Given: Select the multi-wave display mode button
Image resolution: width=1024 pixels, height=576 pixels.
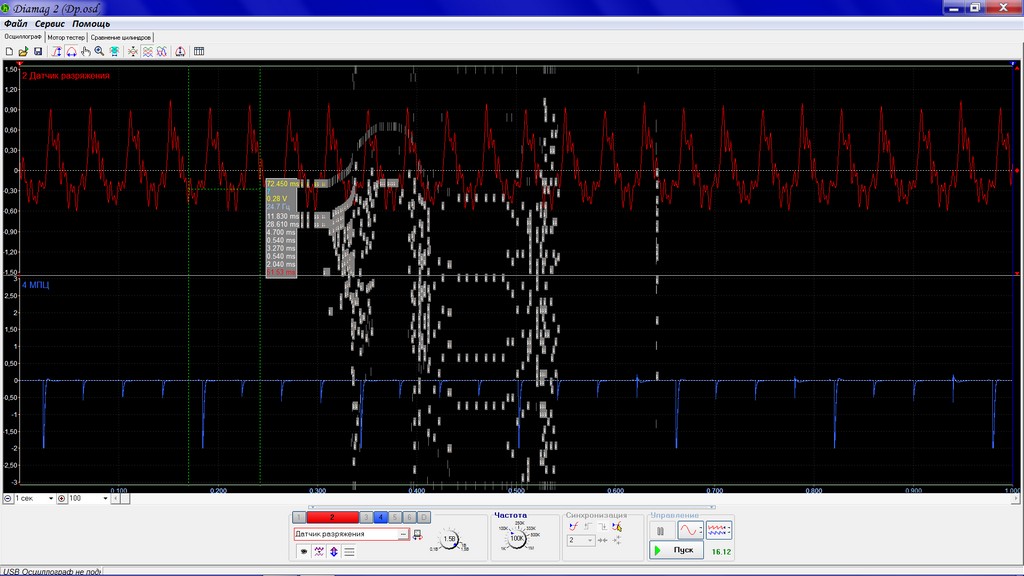Looking at the screenshot, I should click(x=719, y=531).
